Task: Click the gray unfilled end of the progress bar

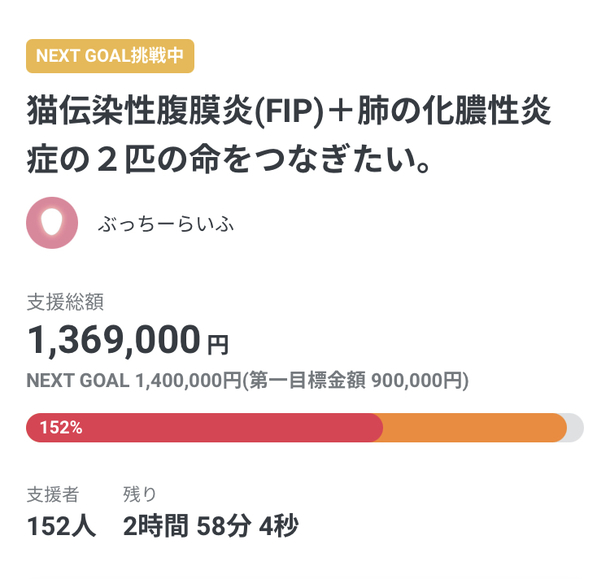Action: 574,427
